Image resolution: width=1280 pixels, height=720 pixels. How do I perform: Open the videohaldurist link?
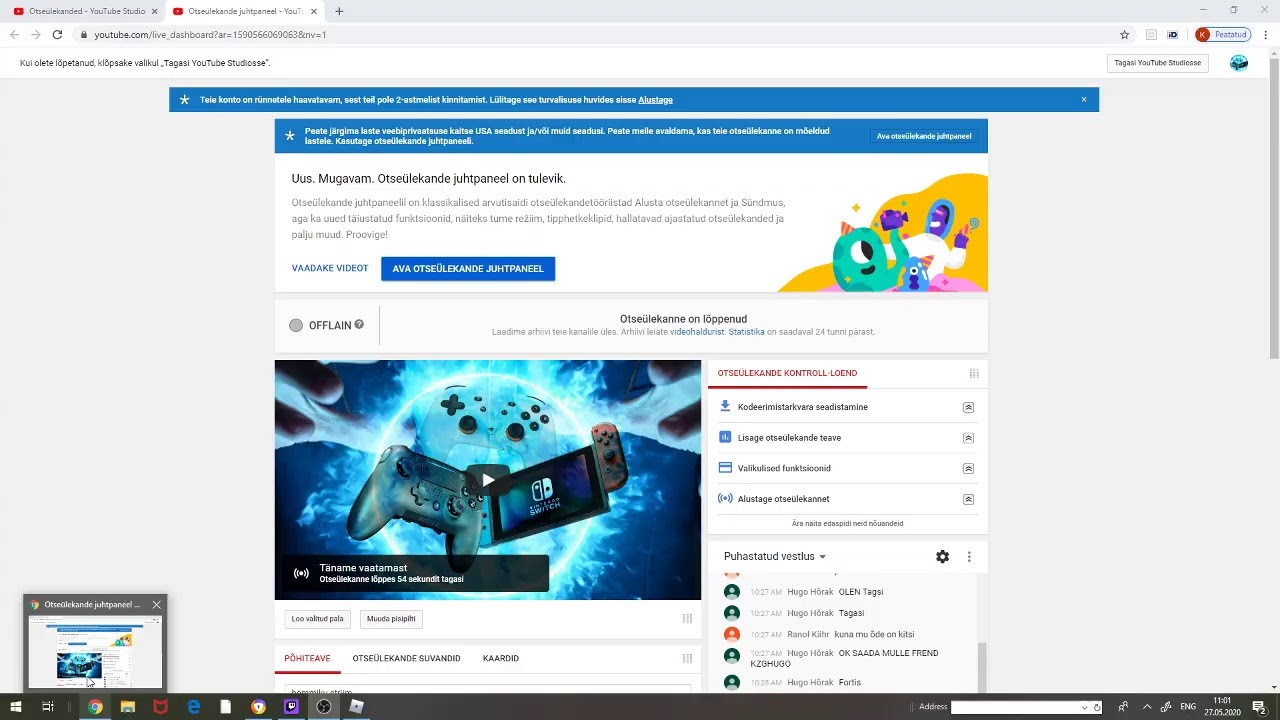pos(697,332)
